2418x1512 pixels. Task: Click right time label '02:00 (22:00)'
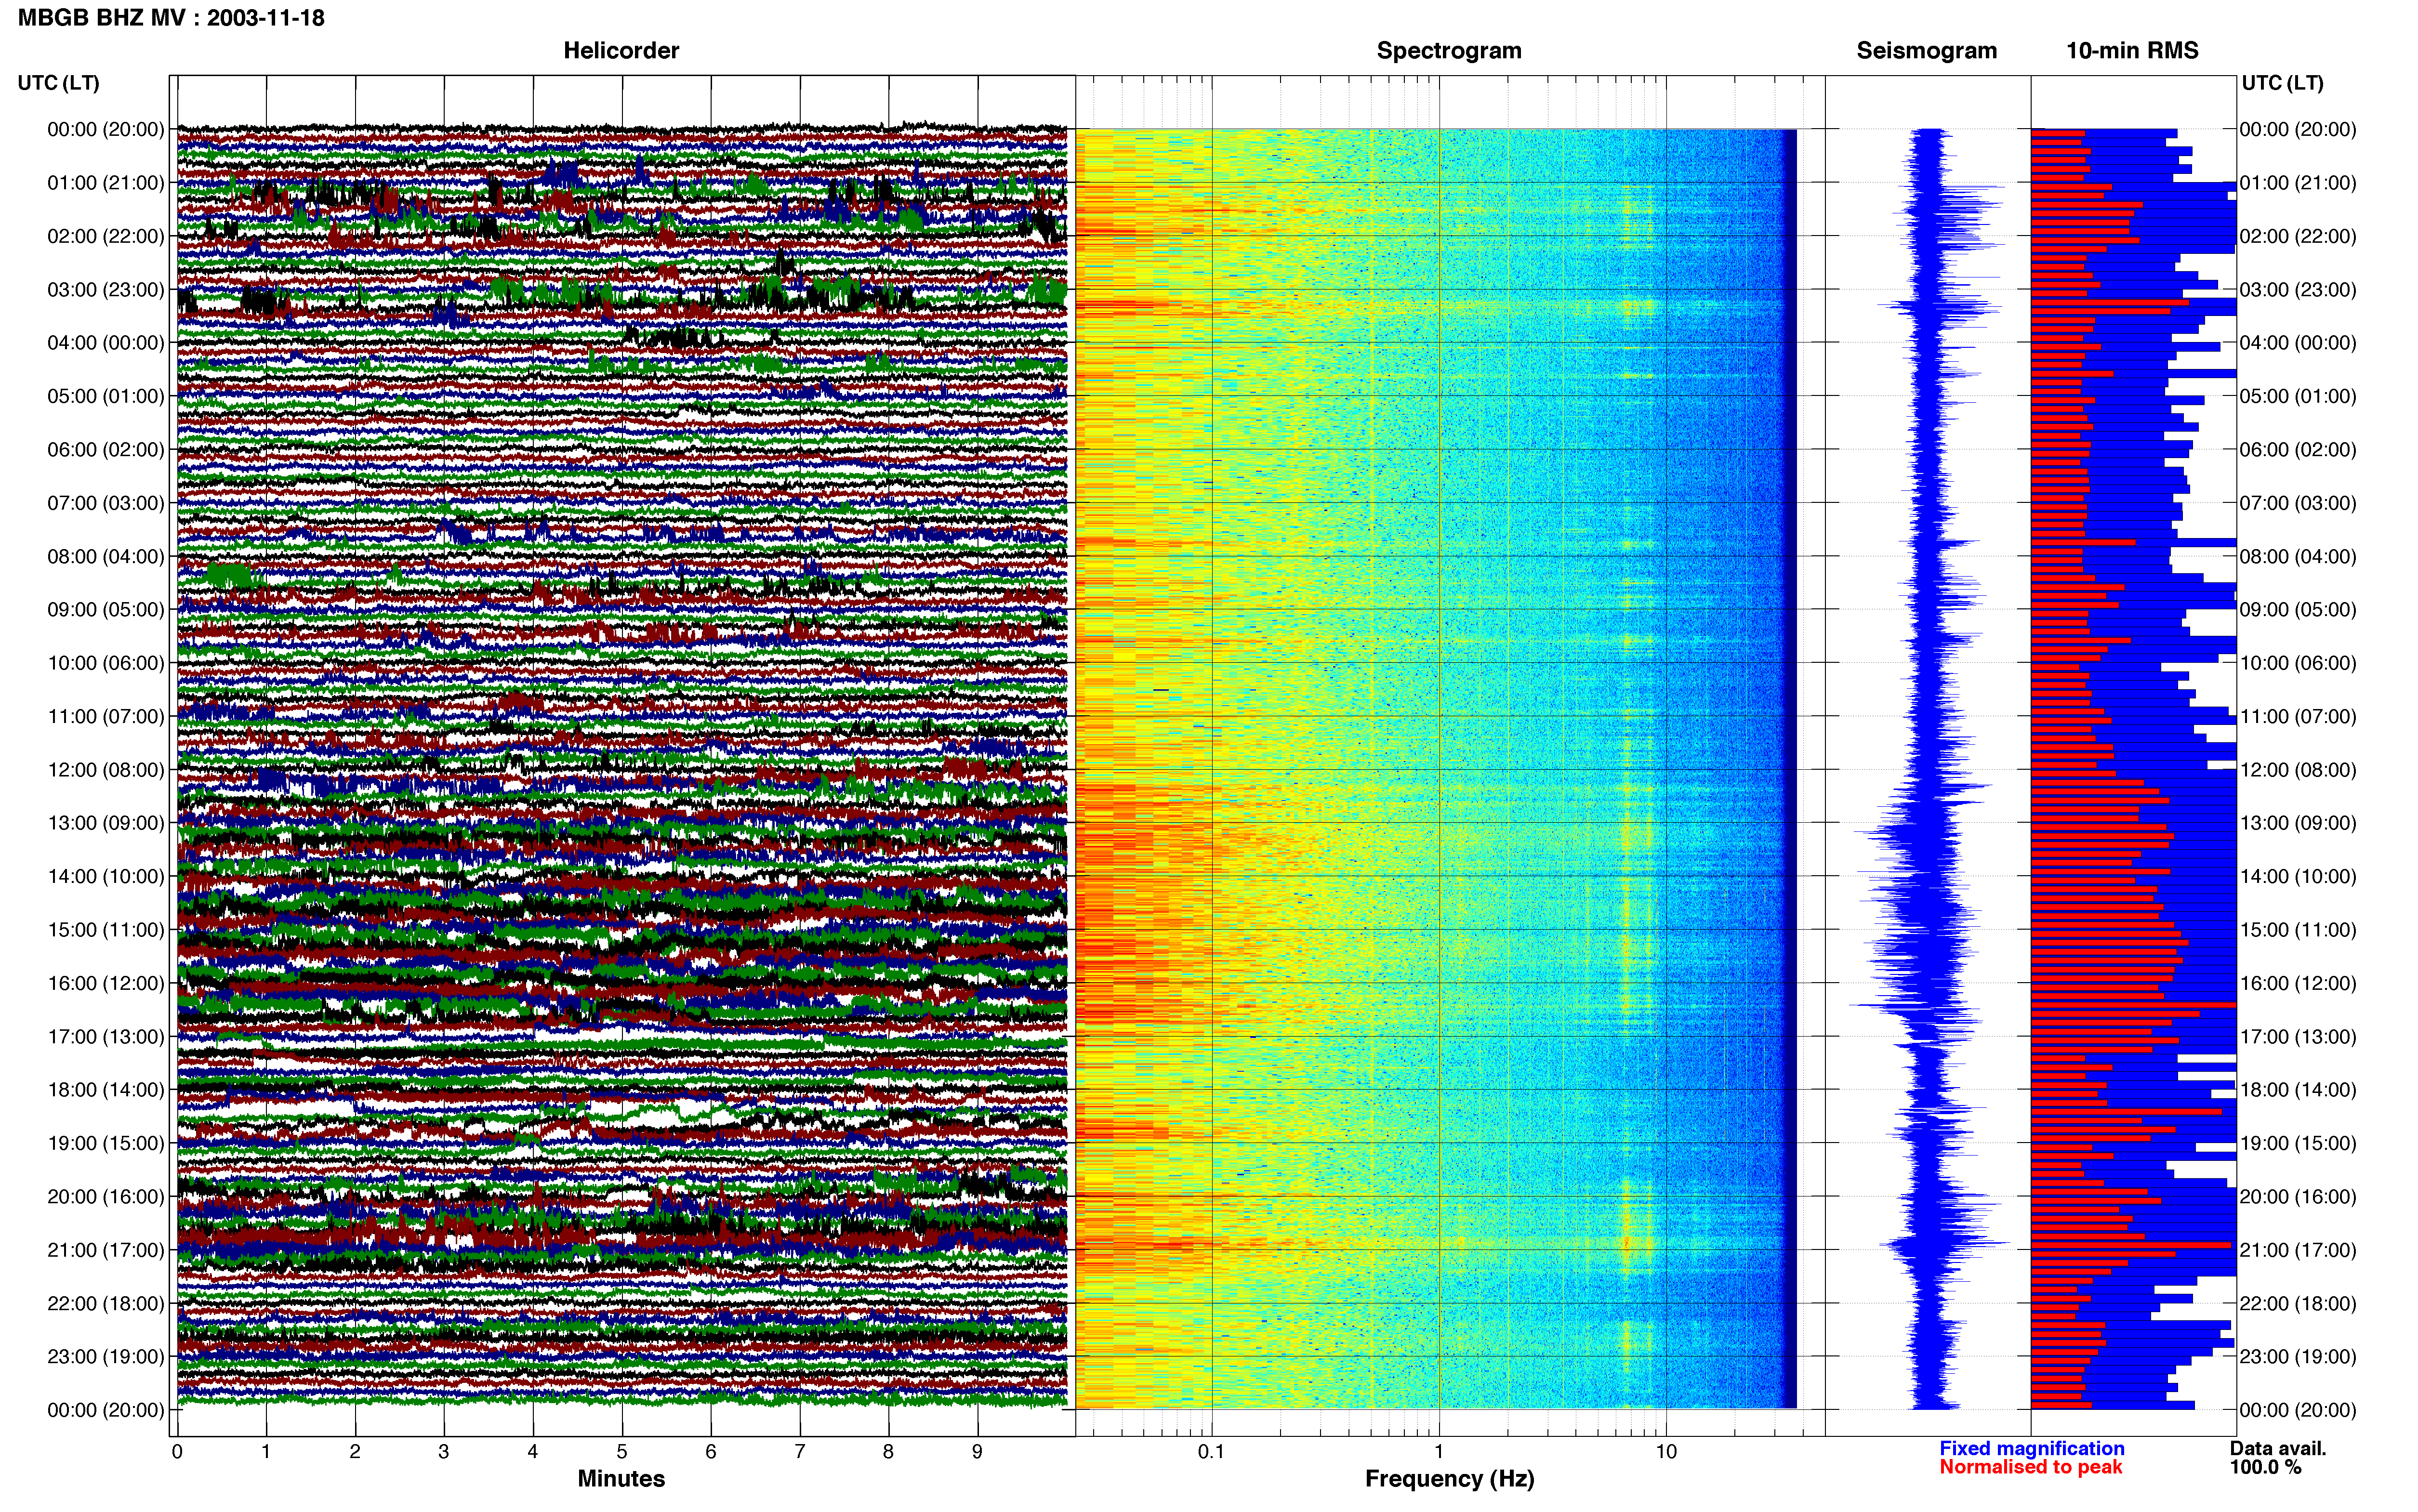point(2298,237)
